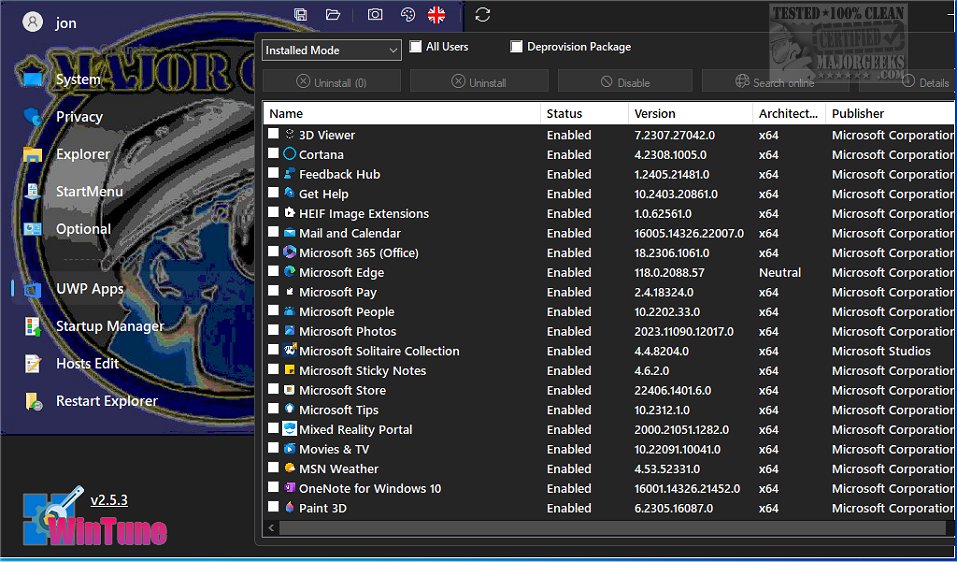Click the horizontal scrollbar under the list
The height and width of the screenshot is (562, 957).
click(x=613, y=527)
